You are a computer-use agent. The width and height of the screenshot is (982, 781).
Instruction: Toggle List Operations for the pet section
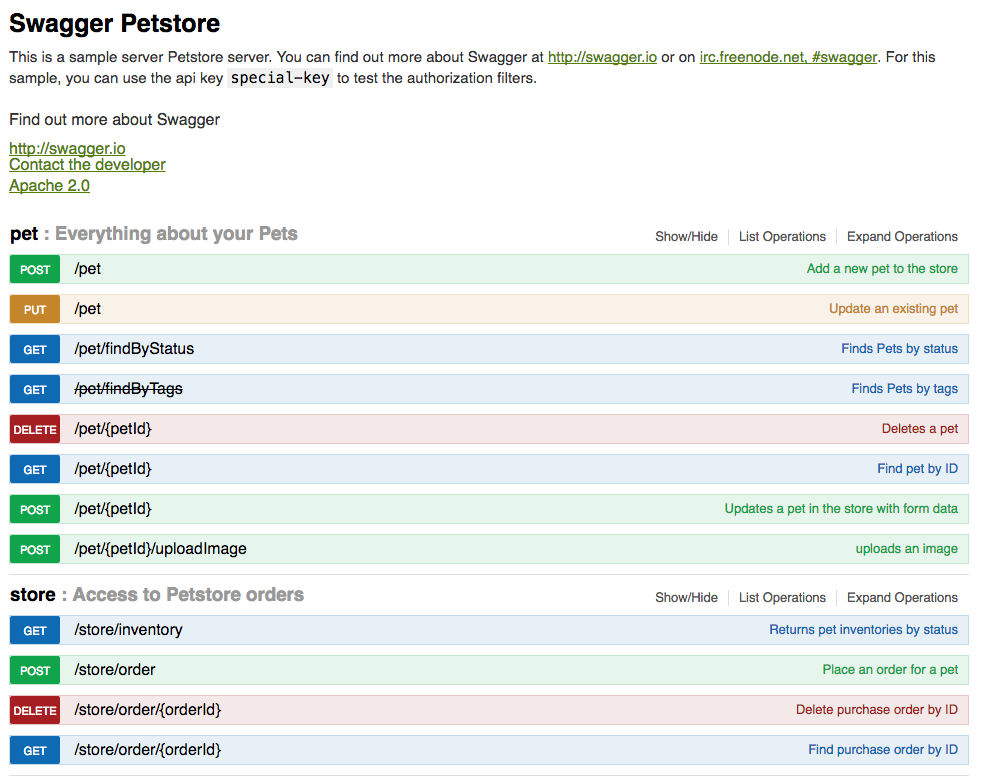(x=781, y=236)
